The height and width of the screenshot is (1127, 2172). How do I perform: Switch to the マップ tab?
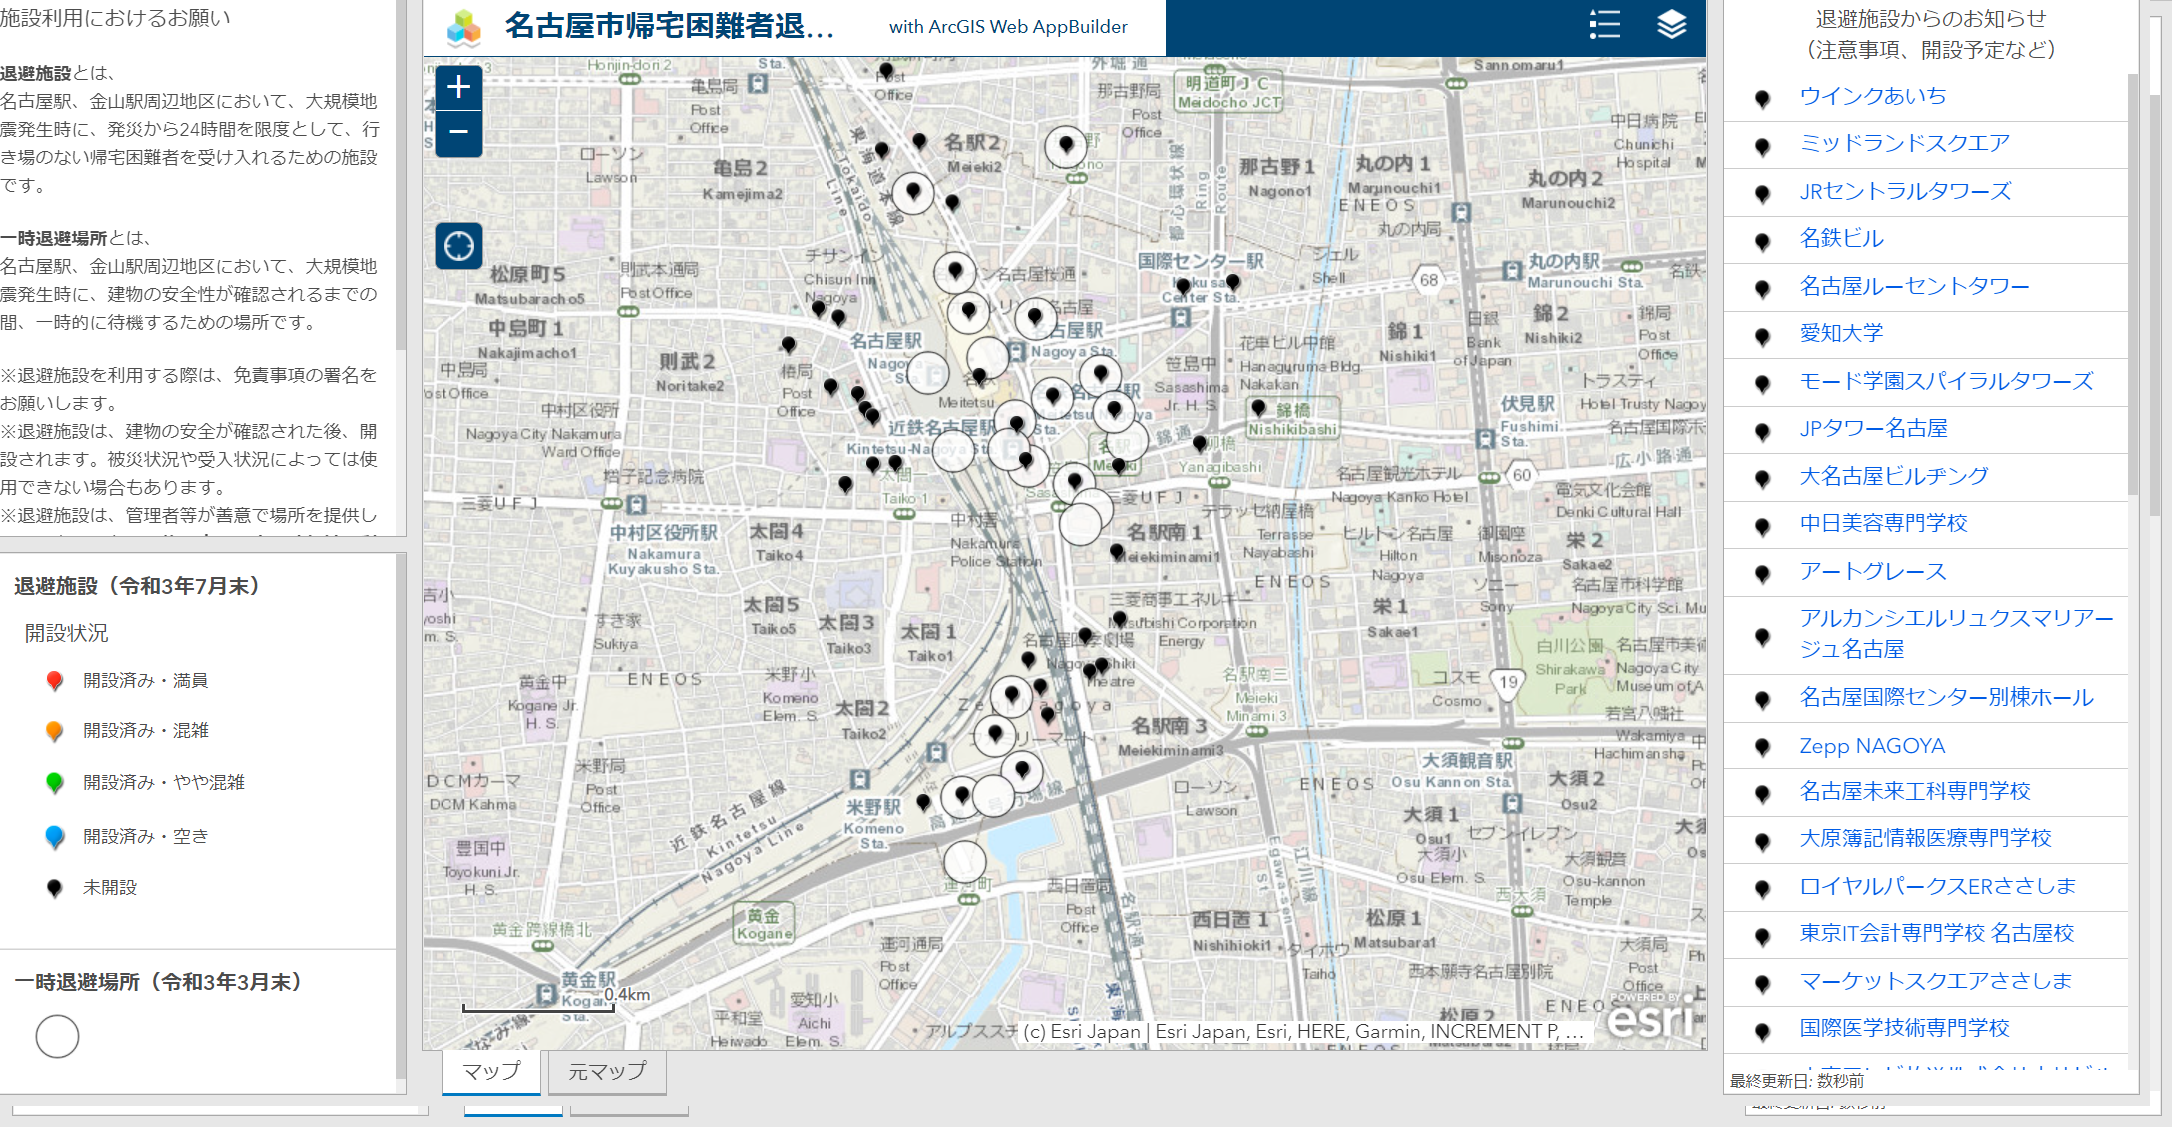pyautogui.click(x=491, y=1071)
